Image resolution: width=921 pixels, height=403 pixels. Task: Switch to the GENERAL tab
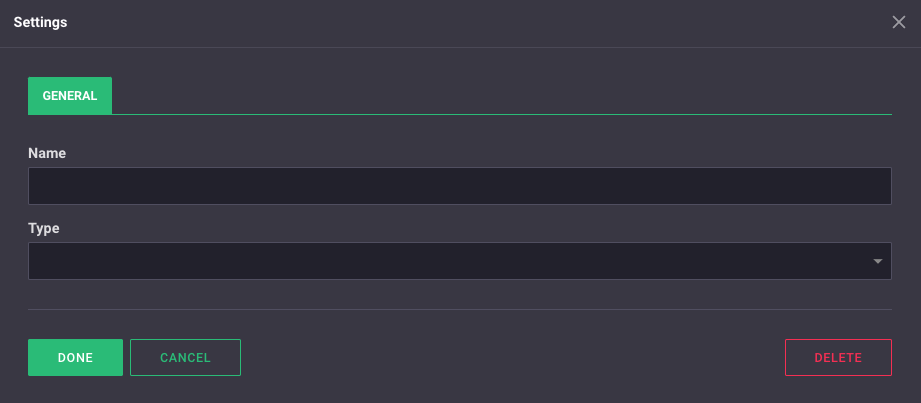pos(70,96)
